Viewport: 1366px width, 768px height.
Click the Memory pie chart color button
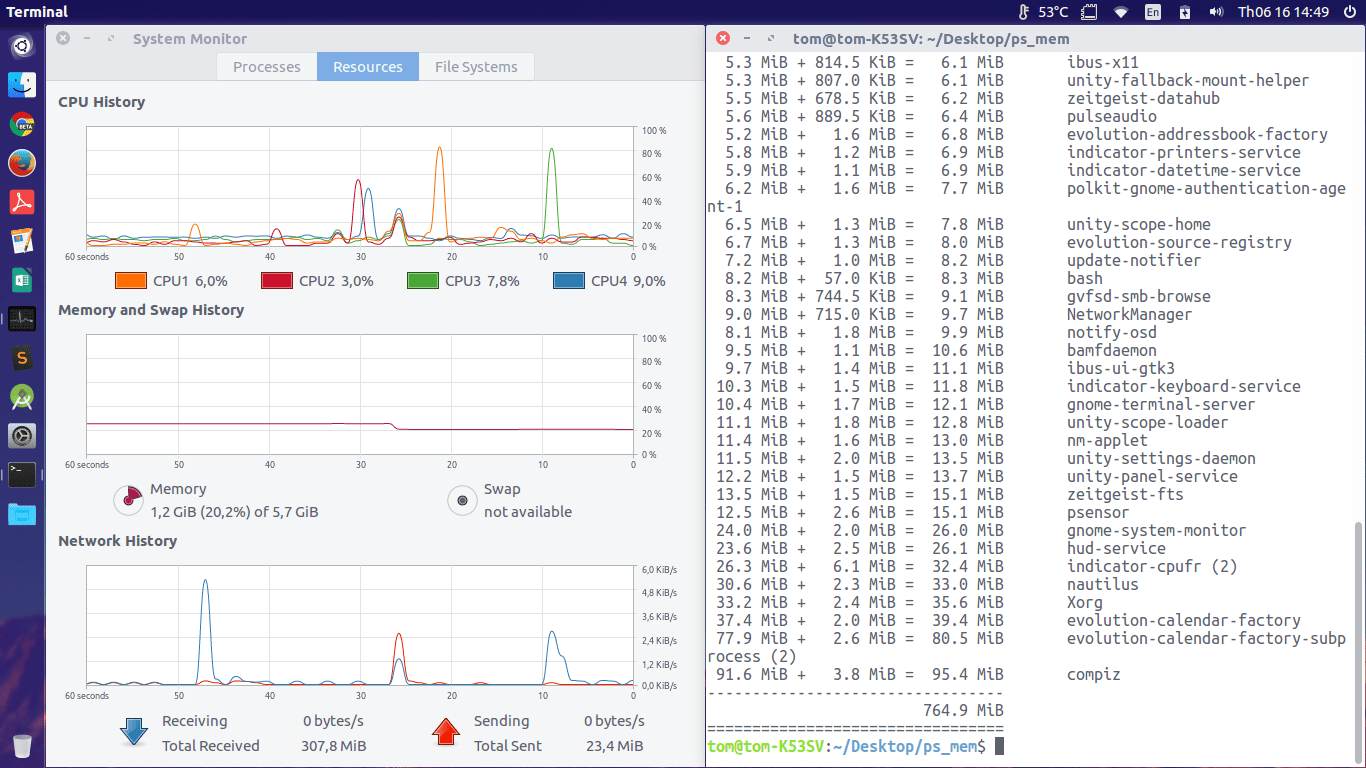tap(128, 500)
